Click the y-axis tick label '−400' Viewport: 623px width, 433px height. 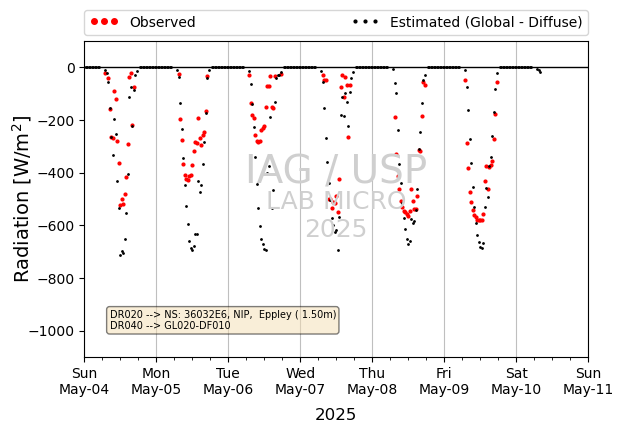56,174
